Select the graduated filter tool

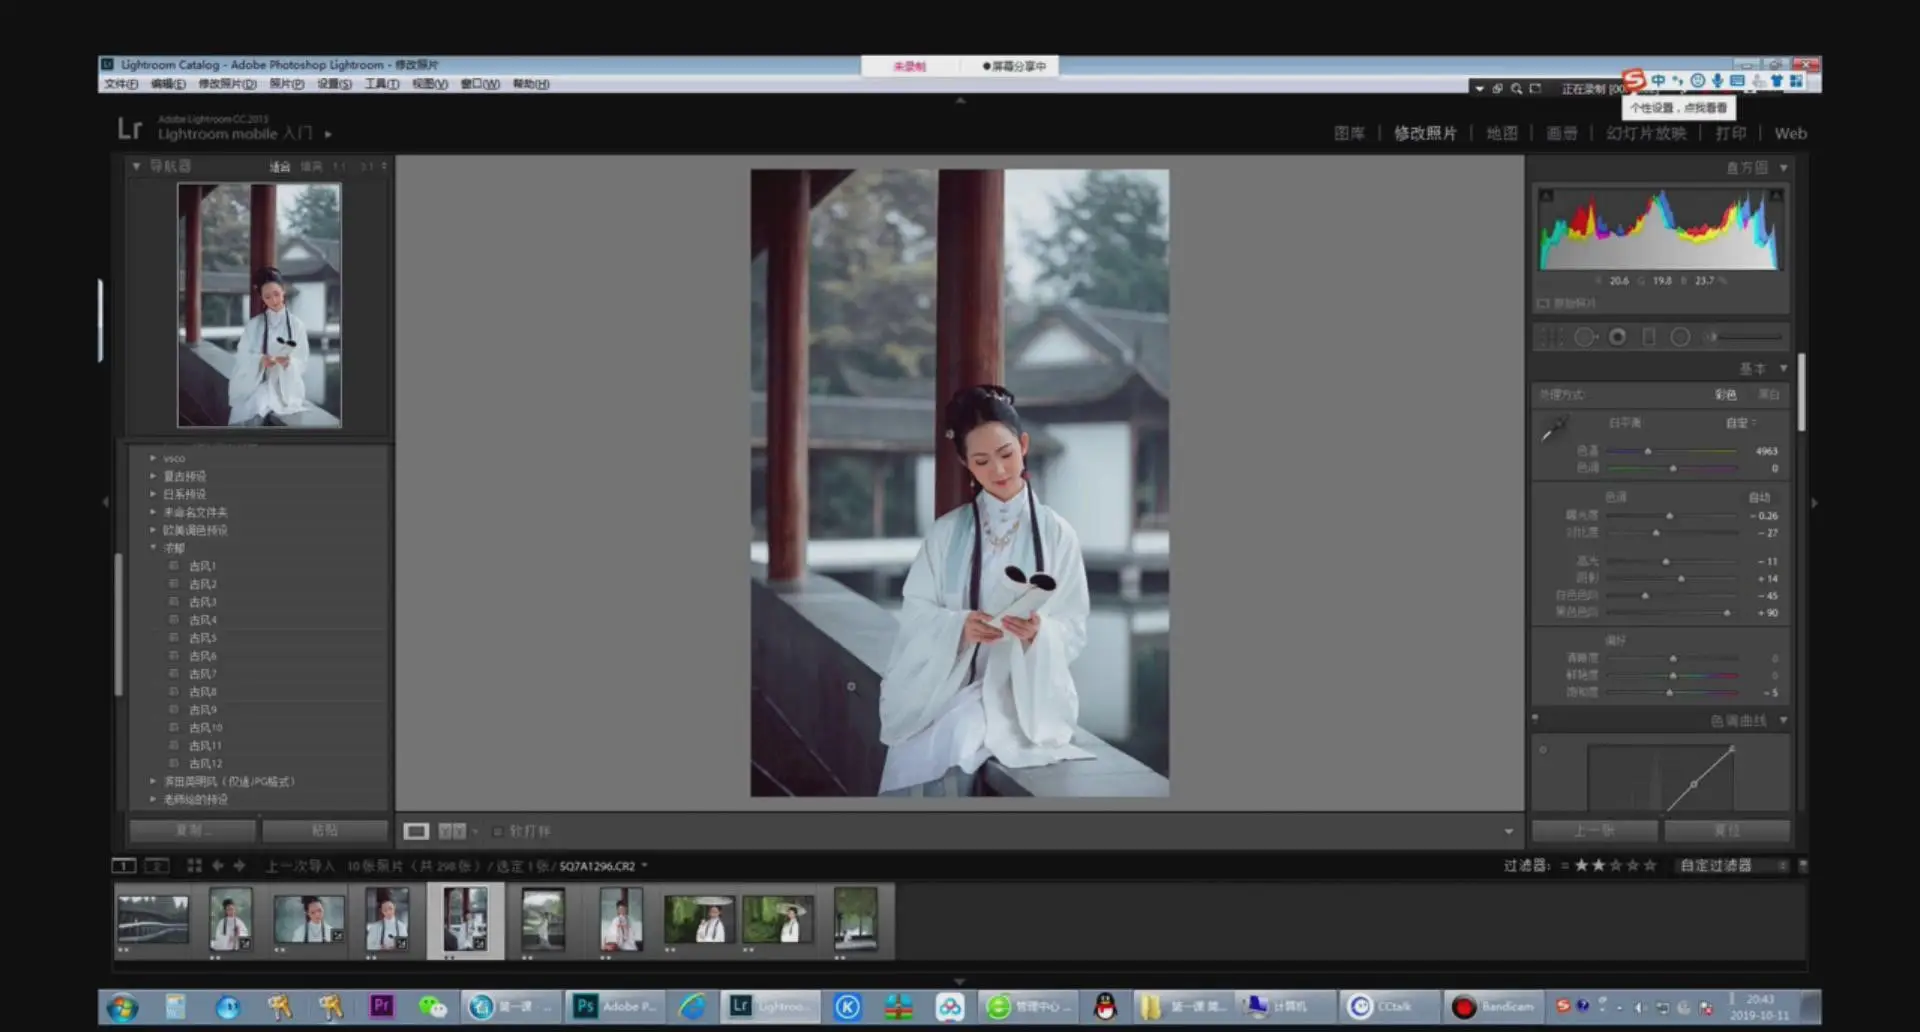coord(1649,337)
